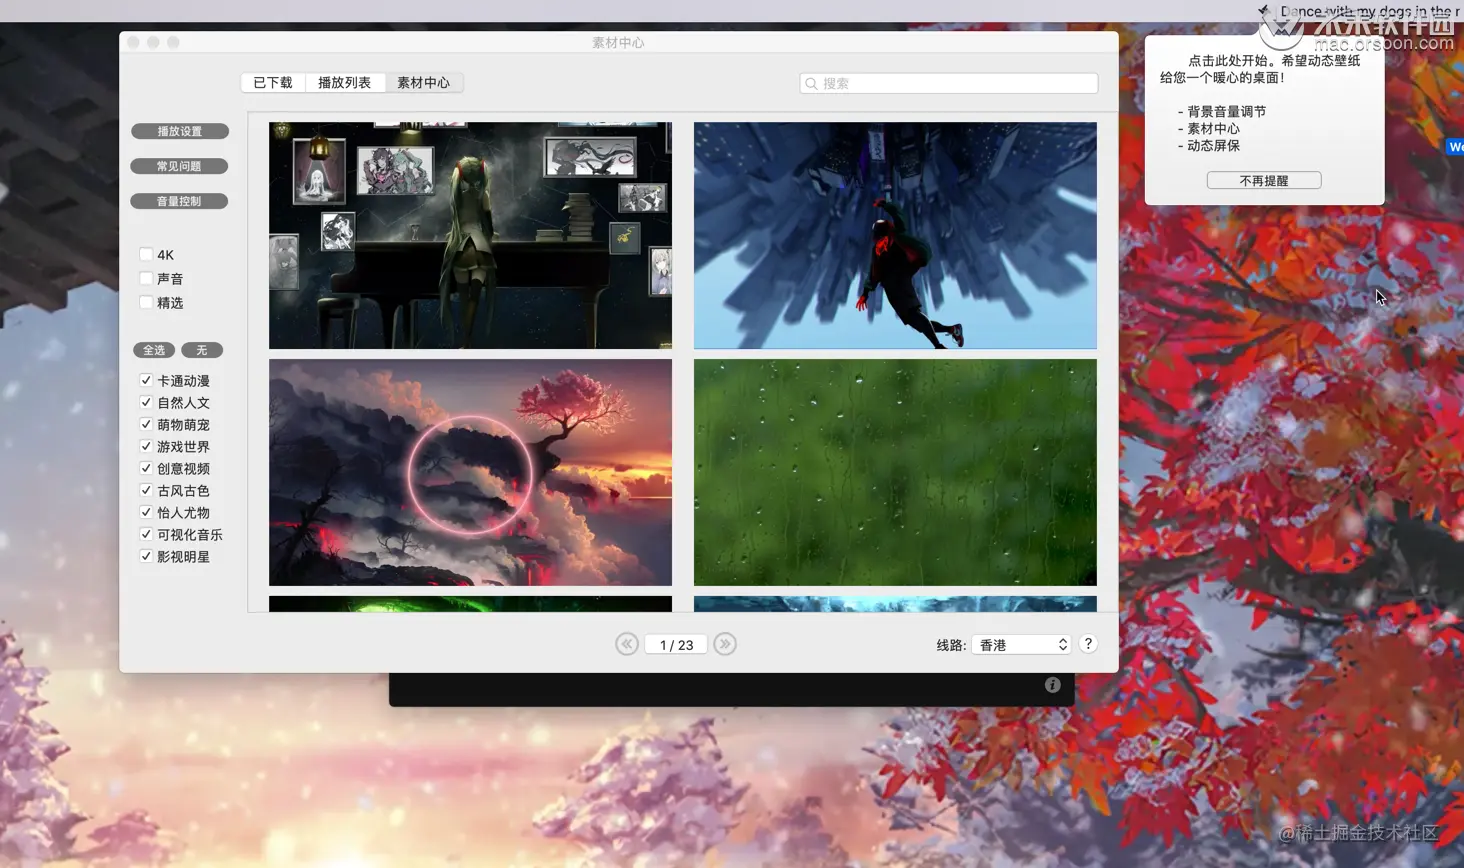Screen dimensions: 1464x868
Task: Uncheck the 自然人文 category
Action: point(146,402)
